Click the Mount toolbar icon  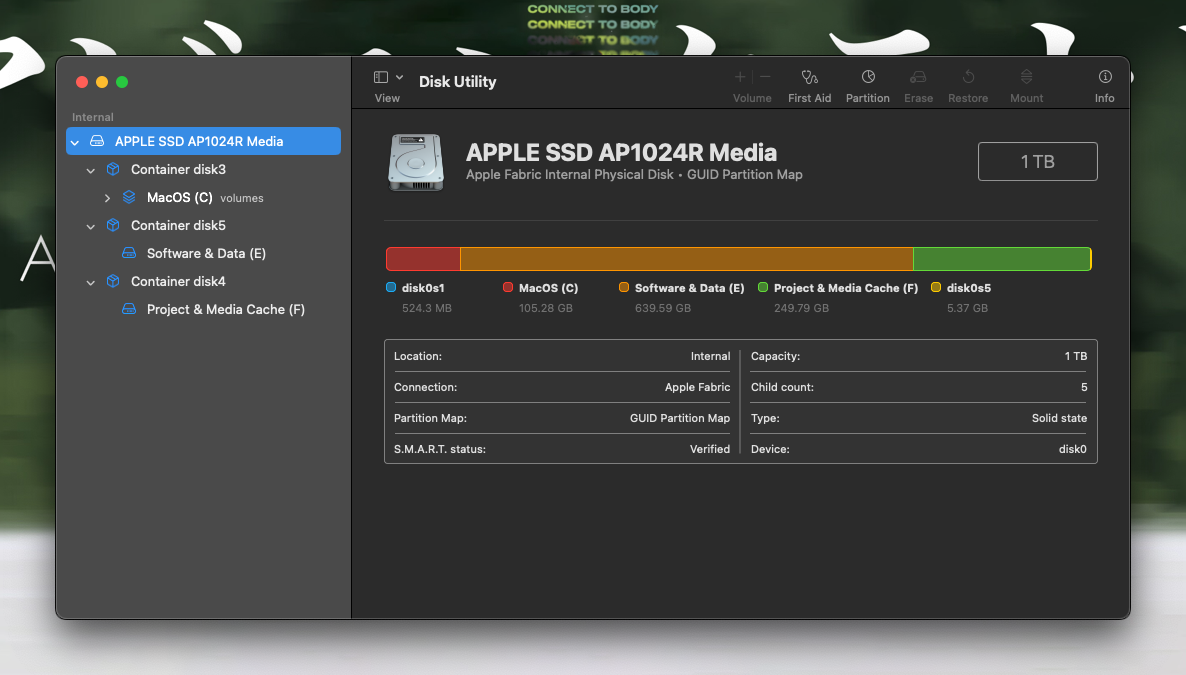click(x=1026, y=84)
